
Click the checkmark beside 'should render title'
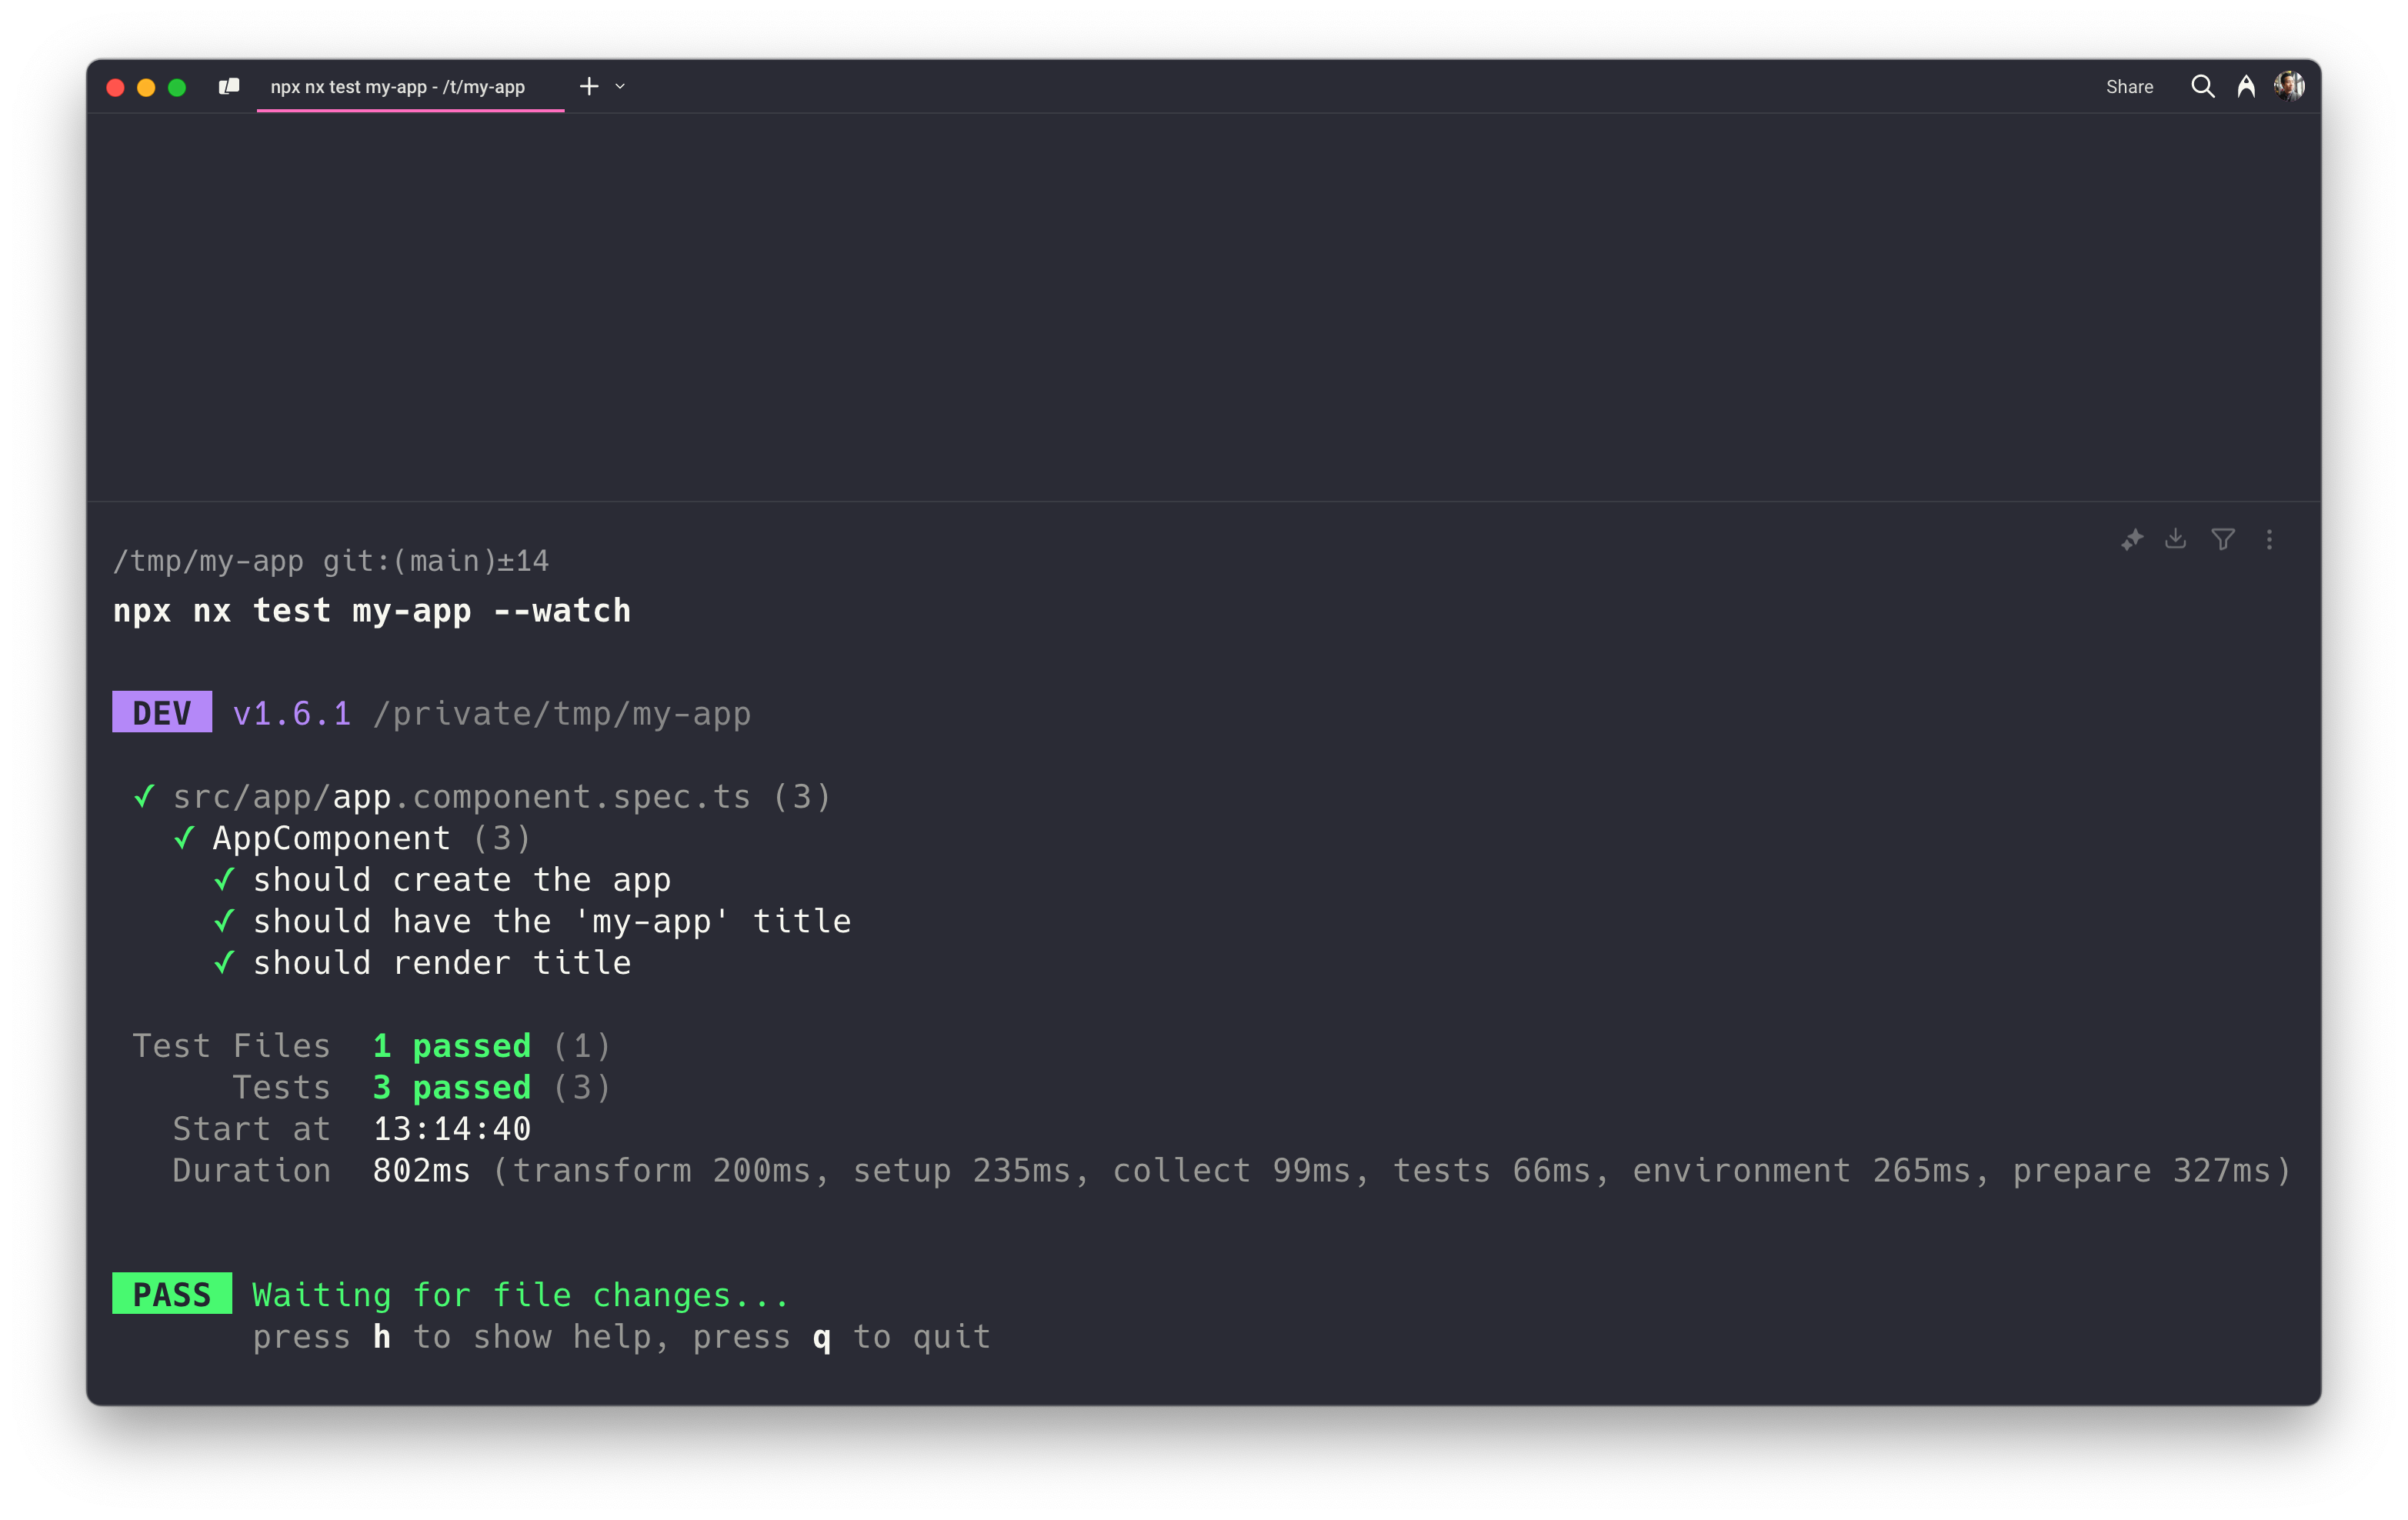[225, 963]
